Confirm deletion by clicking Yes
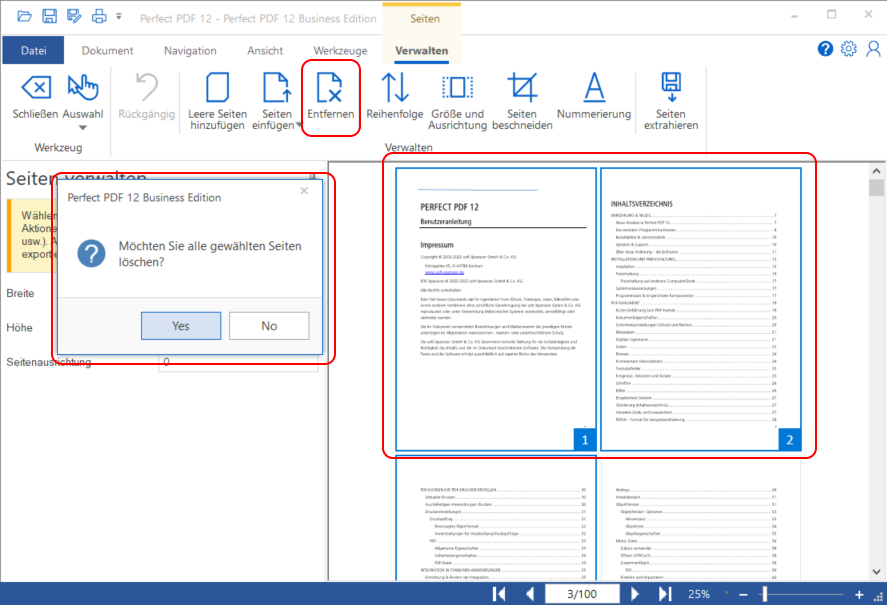The height and width of the screenshot is (605, 887). [x=180, y=325]
